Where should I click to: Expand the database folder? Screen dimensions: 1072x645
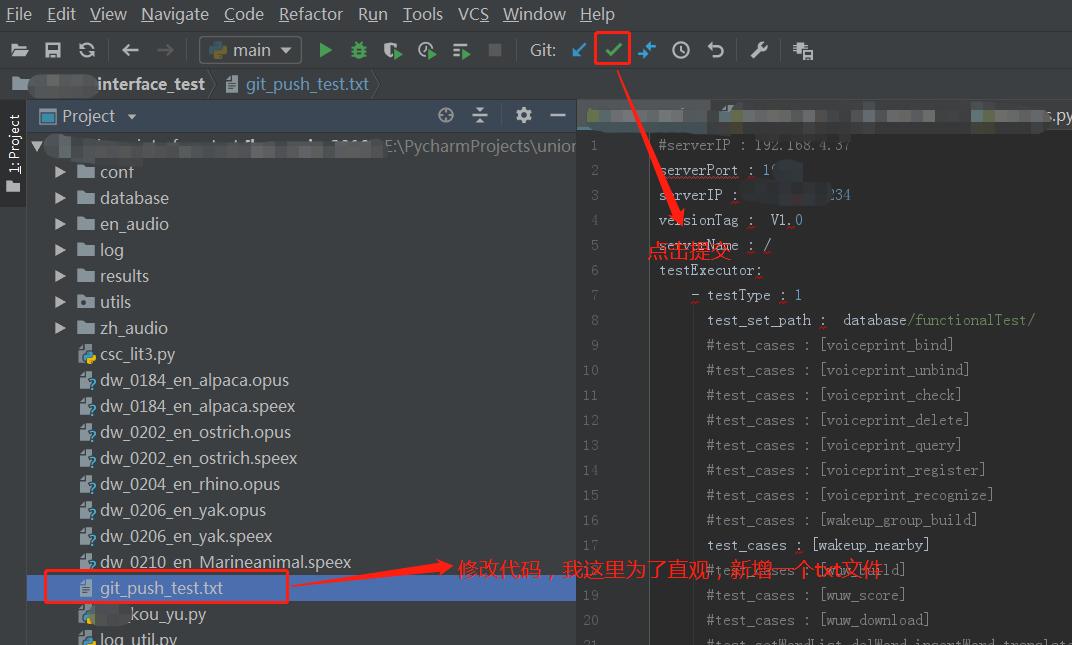pyautogui.click(x=61, y=198)
